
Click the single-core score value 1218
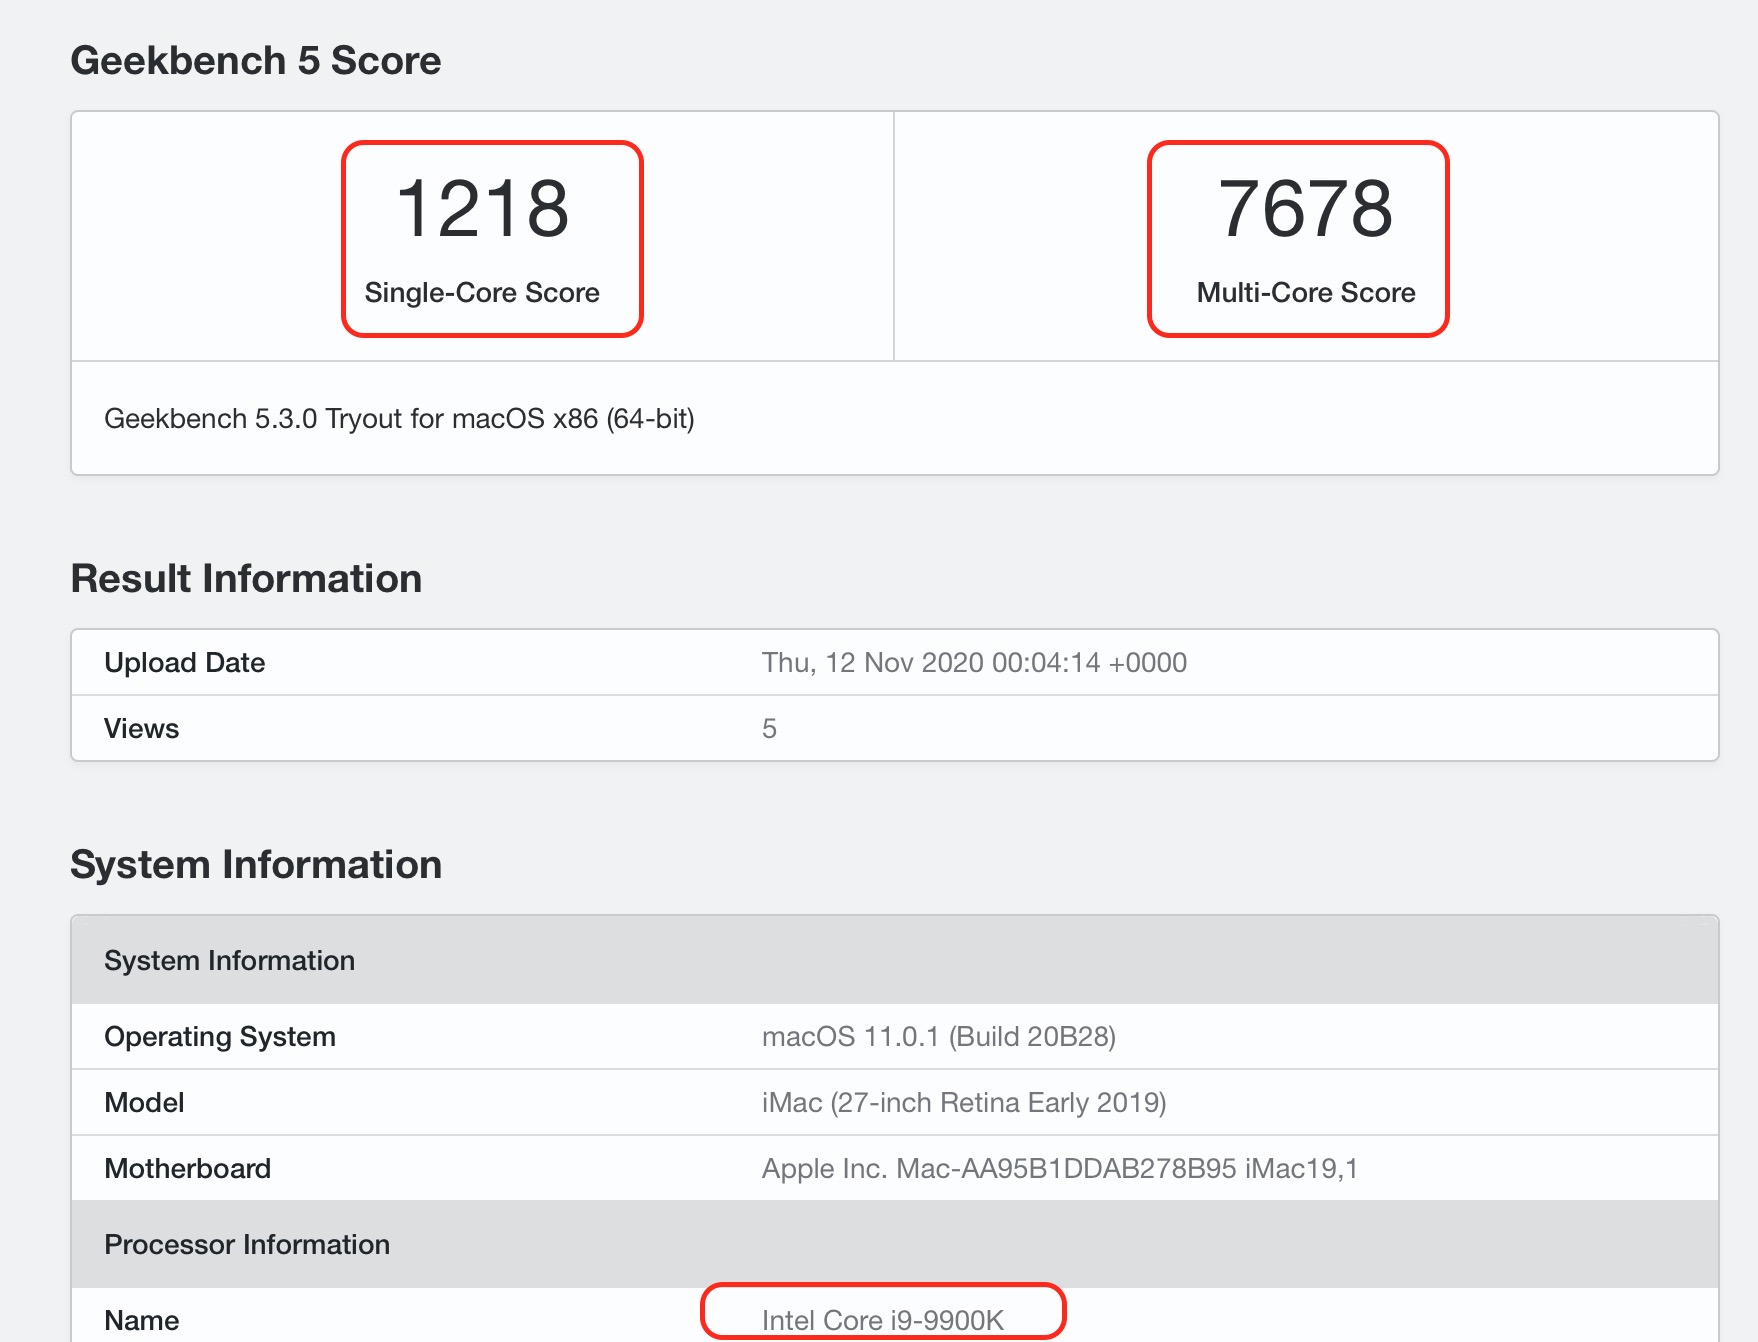pos(483,208)
